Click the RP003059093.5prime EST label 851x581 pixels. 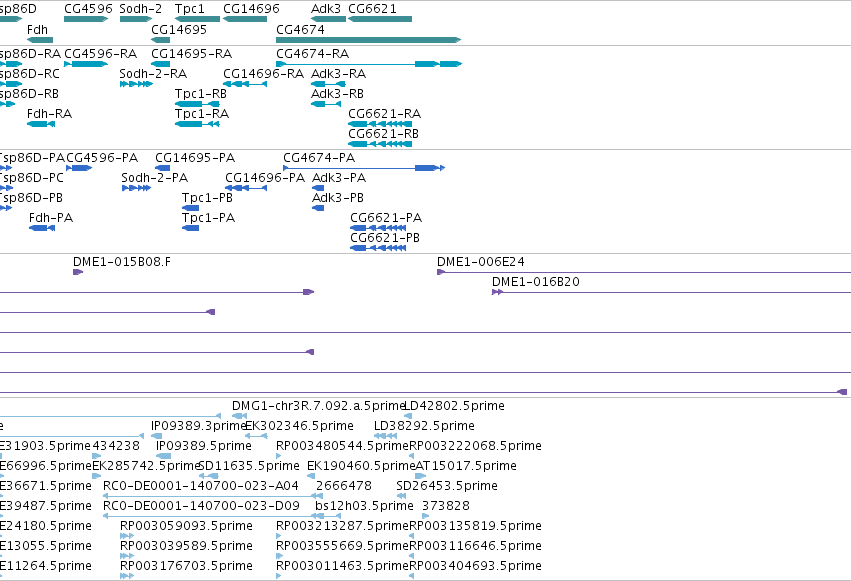tap(186, 526)
